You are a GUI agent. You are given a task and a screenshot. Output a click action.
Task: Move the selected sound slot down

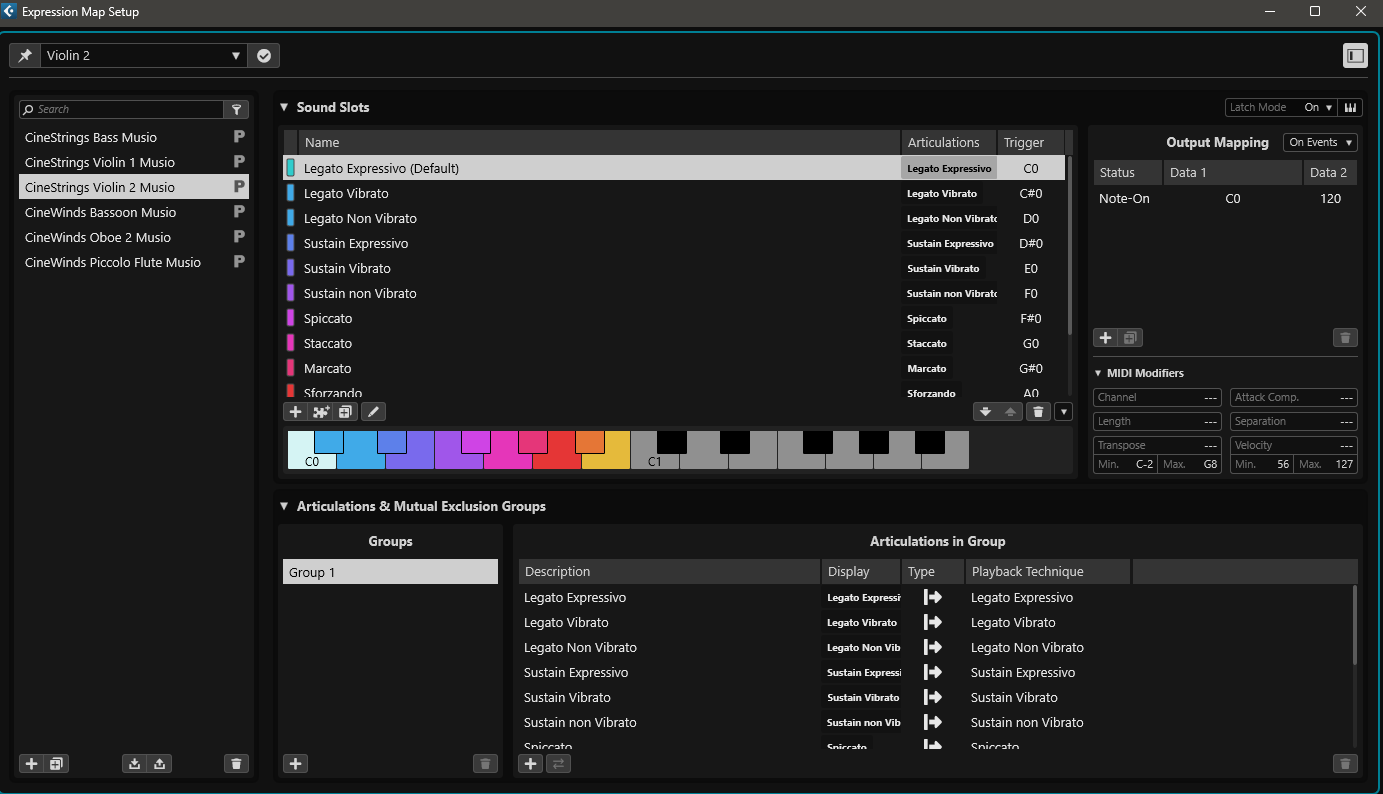pos(986,412)
